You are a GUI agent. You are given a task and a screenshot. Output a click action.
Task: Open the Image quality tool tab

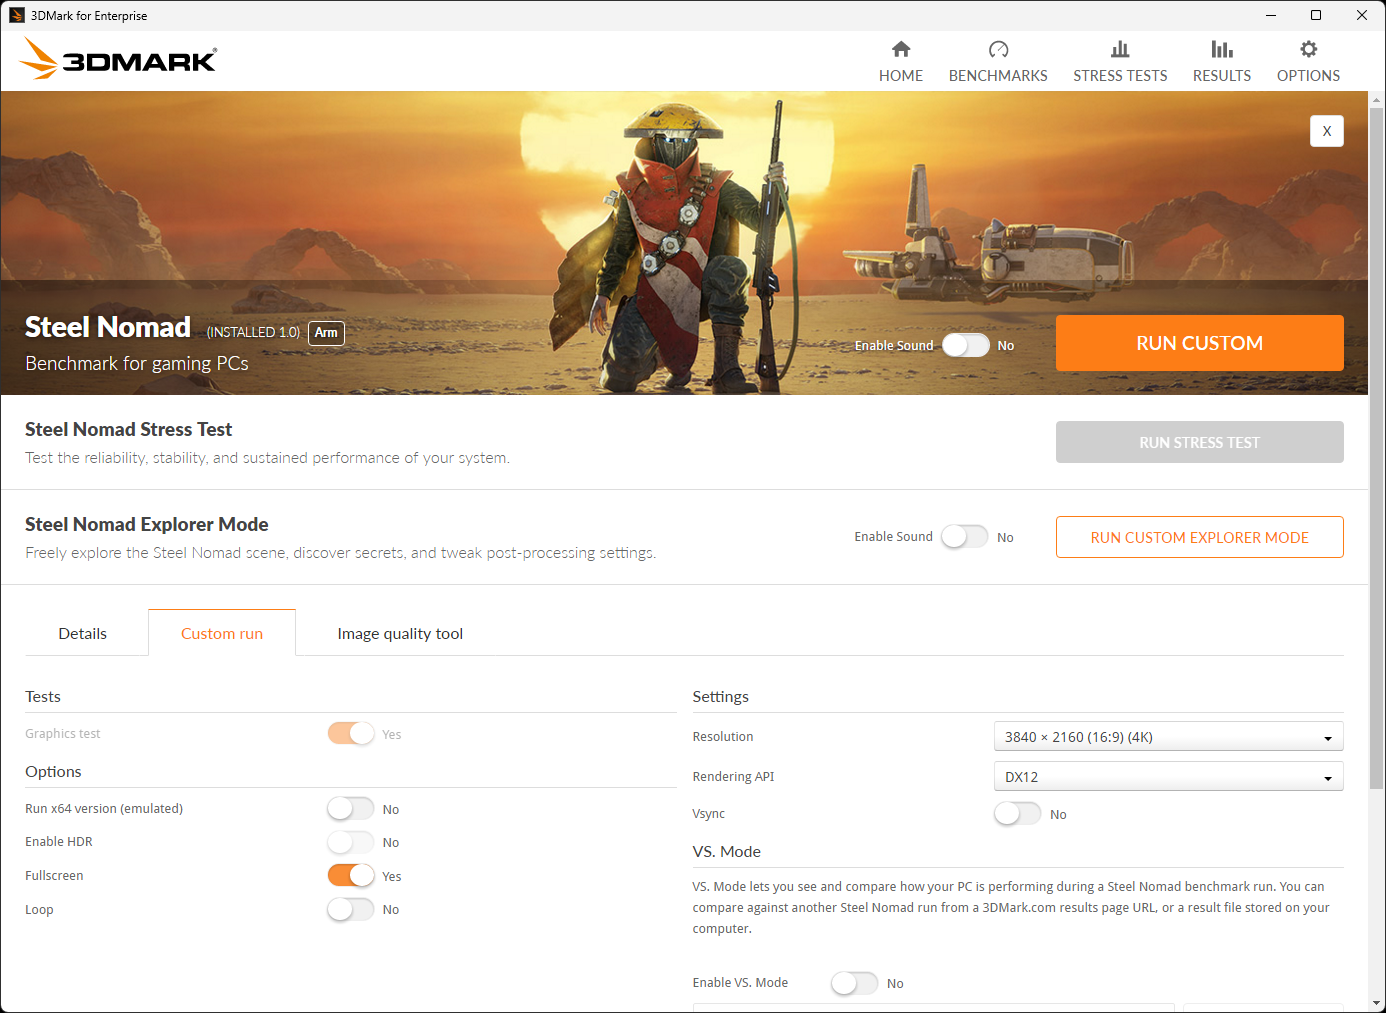tap(400, 633)
